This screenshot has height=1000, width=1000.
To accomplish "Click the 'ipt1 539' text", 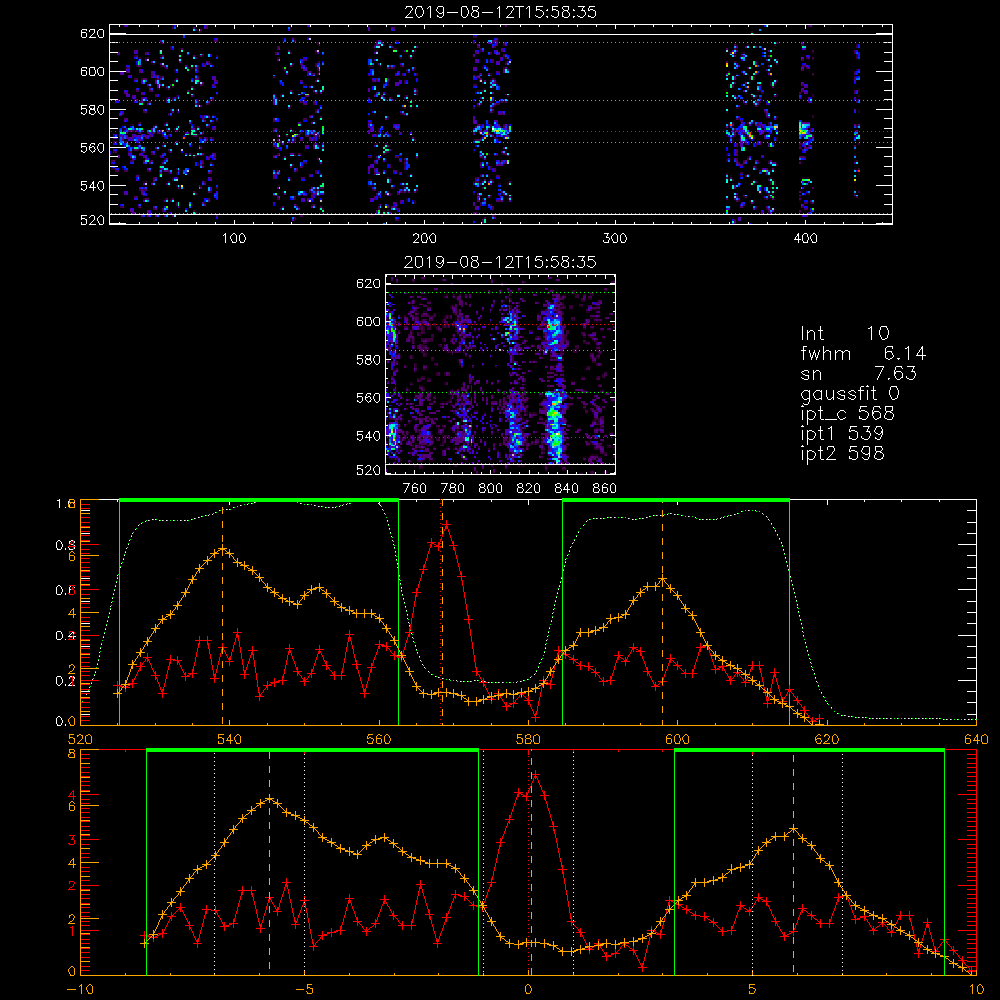I will (842, 434).
